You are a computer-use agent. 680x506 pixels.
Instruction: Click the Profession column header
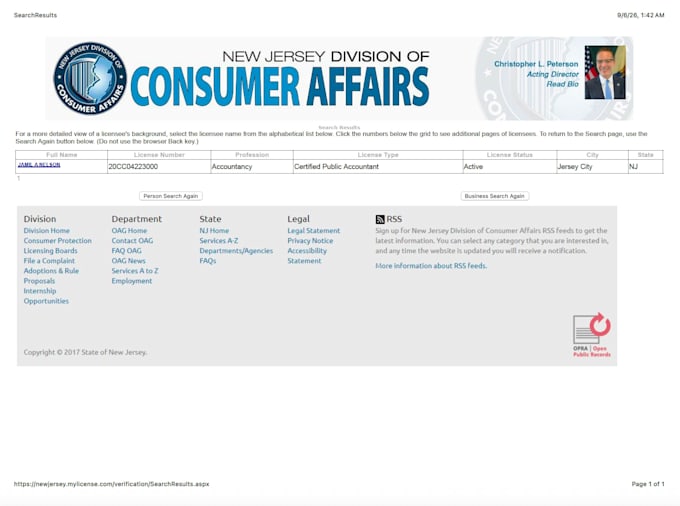click(252, 155)
